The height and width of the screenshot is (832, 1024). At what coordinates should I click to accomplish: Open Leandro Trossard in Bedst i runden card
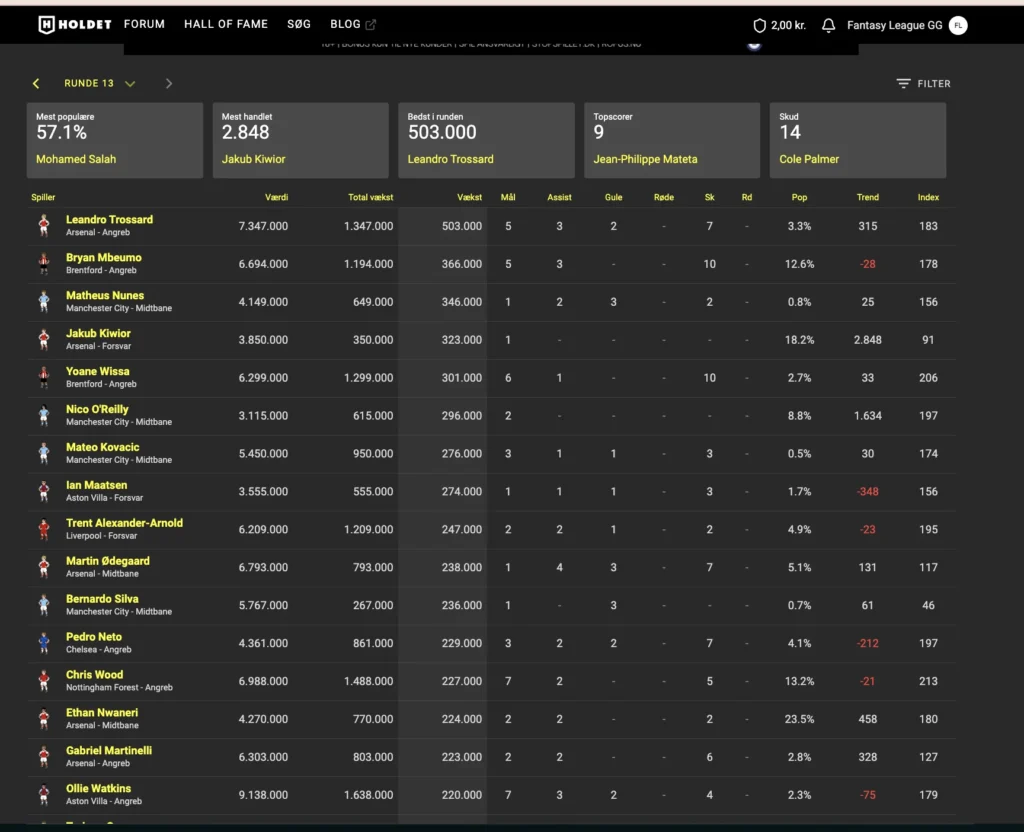click(451, 159)
